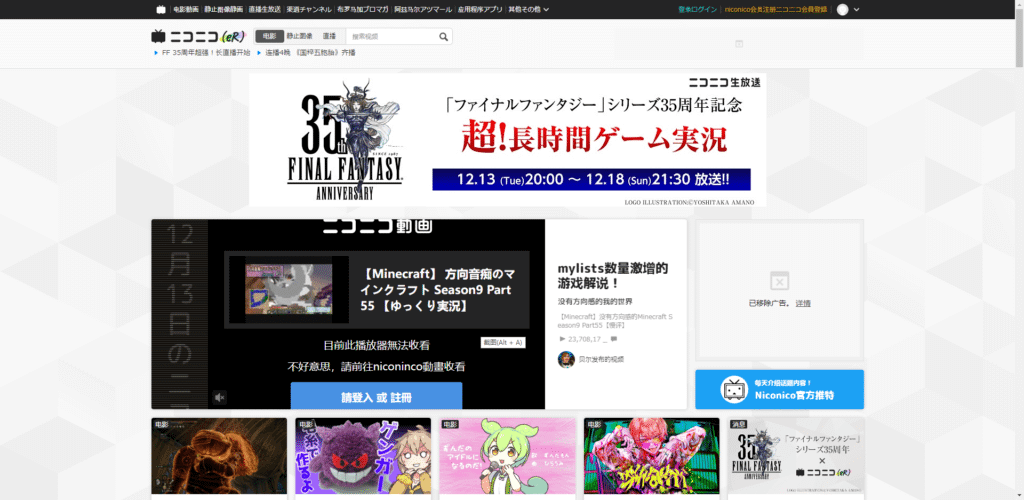Click the 登录ログイン link
The width and height of the screenshot is (1024, 500).
tap(697, 9)
